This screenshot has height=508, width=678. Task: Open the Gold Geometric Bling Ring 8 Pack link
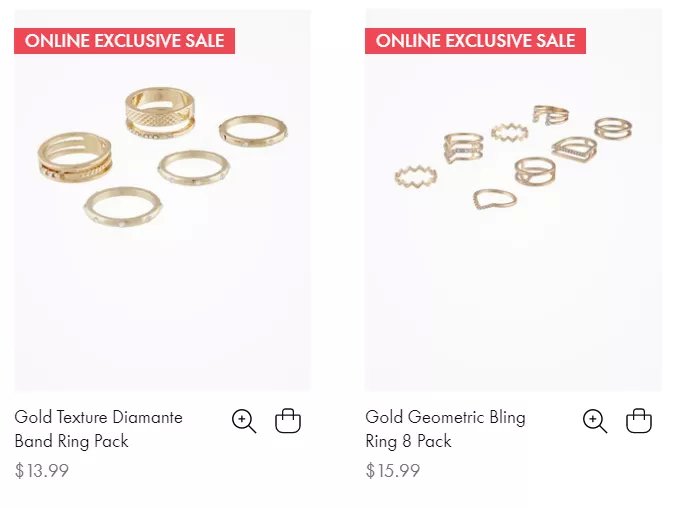click(445, 429)
